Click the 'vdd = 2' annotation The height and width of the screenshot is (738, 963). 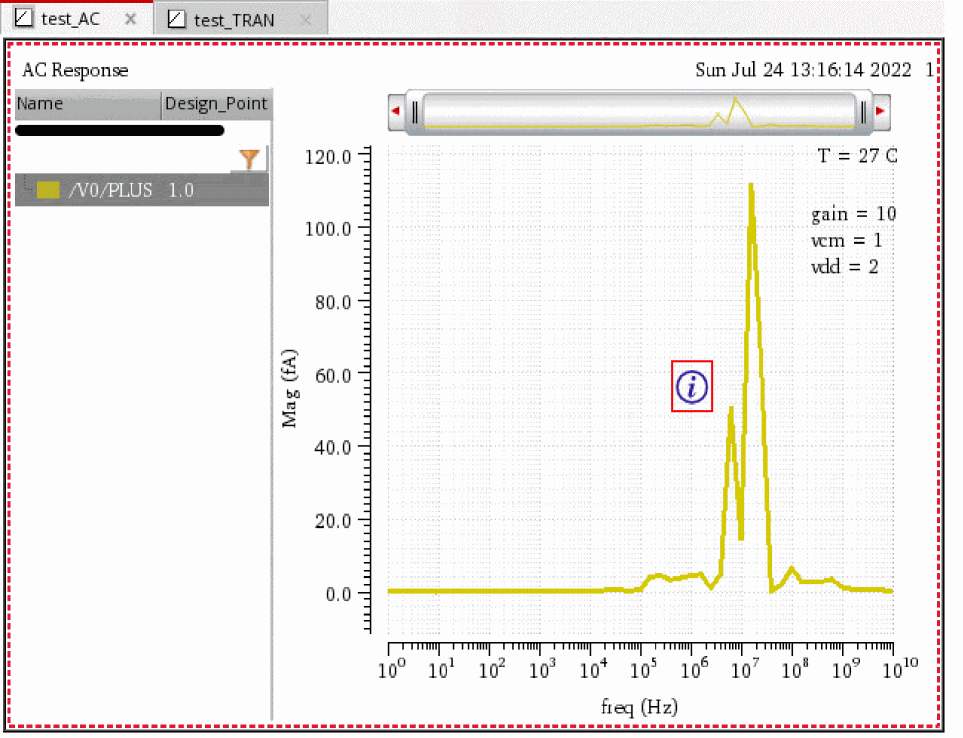(x=844, y=266)
